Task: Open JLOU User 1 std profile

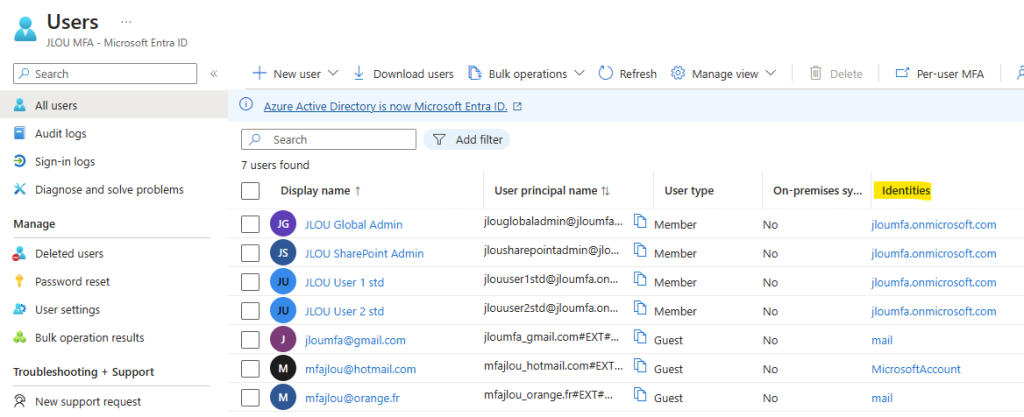Action: point(344,282)
